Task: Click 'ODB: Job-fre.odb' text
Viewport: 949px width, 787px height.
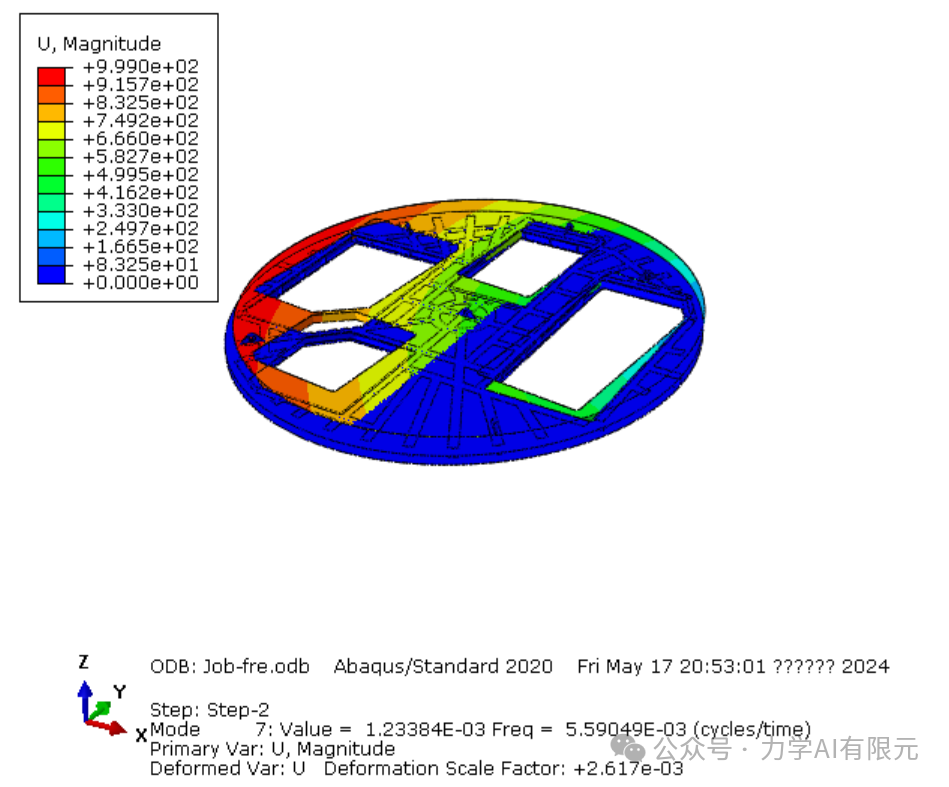Action: [230, 667]
